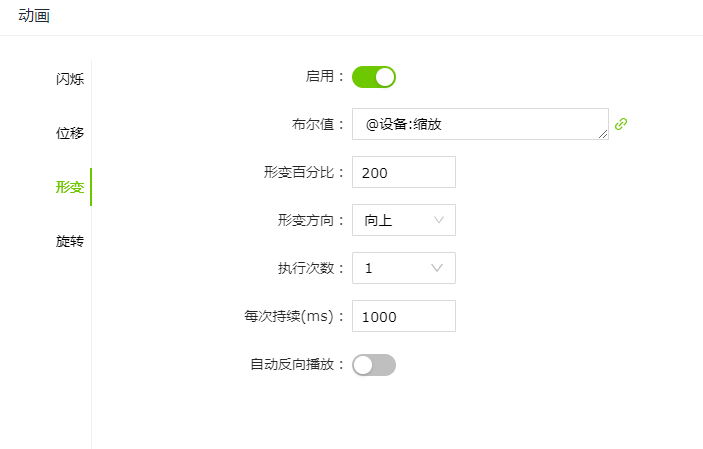Focus the 形变百分比 input with 200
This screenshot has width=703, height=449.
(404, 172)
